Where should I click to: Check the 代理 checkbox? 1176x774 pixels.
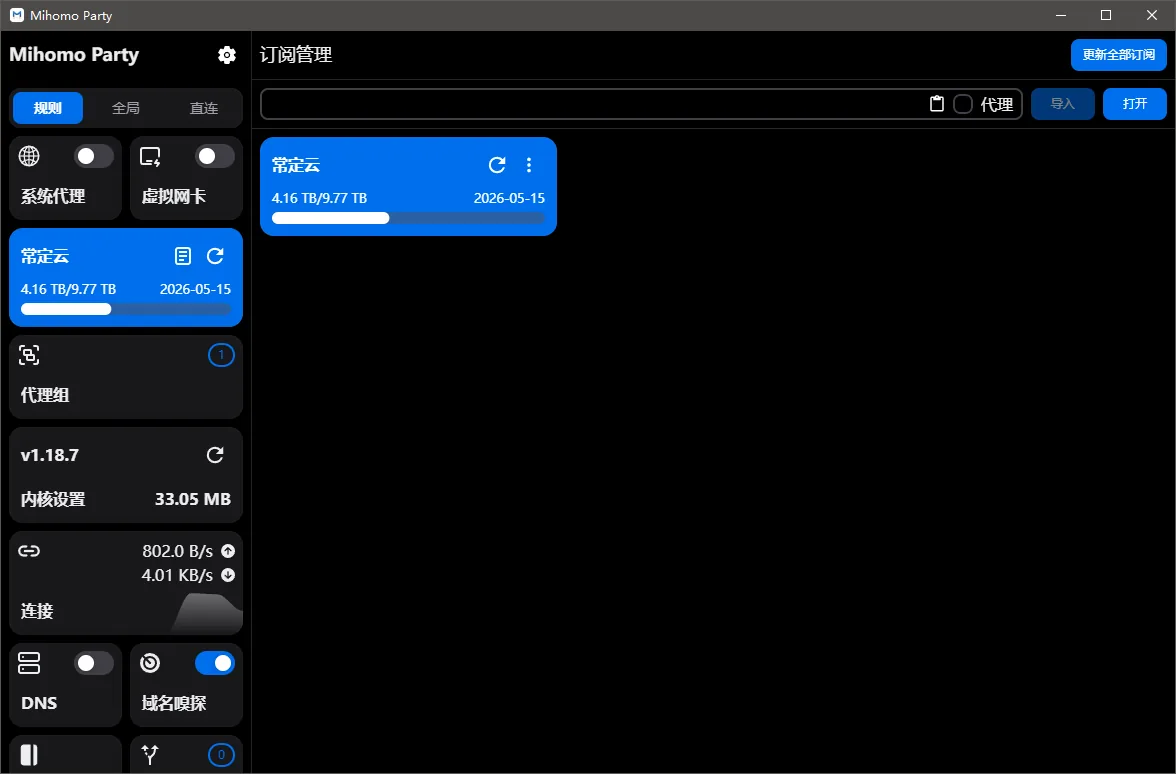click(x=963, y=104)
